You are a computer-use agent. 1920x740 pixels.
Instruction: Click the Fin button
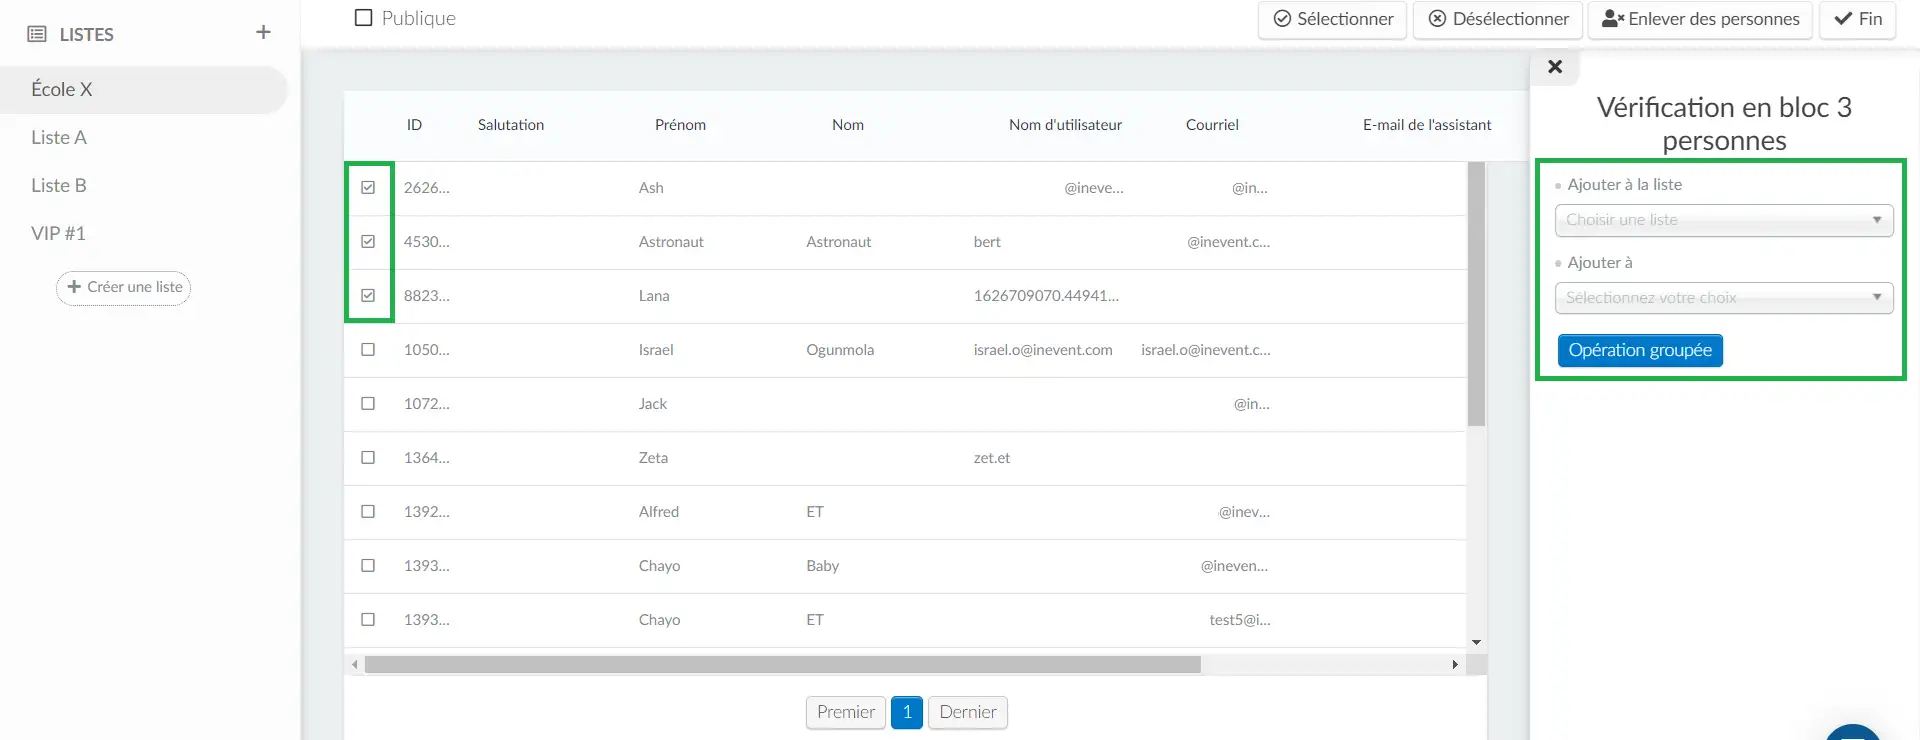tap(1857, 19)
